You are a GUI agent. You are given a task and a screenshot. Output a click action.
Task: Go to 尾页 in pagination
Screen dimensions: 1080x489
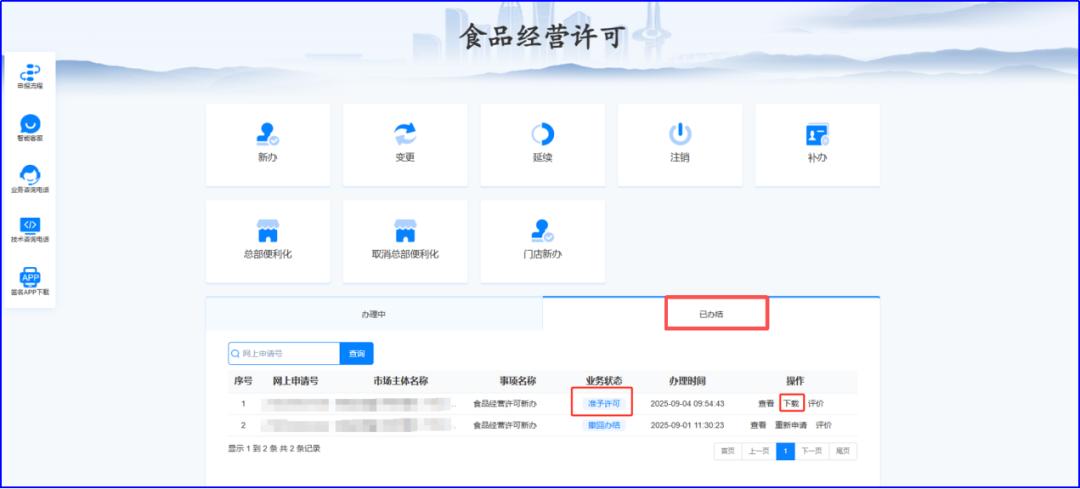(843, 451)
